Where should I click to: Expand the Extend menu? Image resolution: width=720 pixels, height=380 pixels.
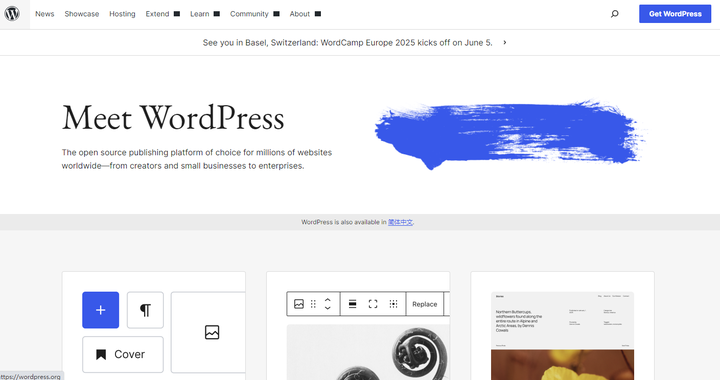[163, 14]
